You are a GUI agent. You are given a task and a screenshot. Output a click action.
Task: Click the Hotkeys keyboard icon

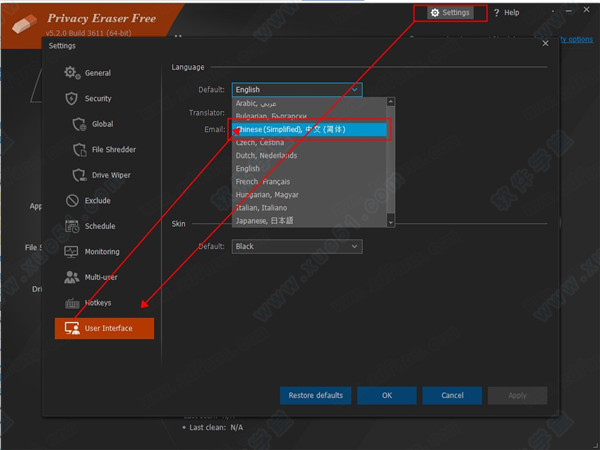pyautogui.click(x=71, y=303)
